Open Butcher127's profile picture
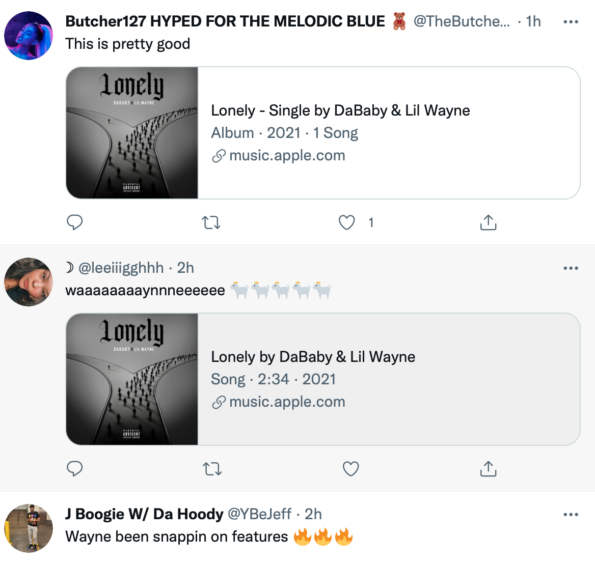The height and width of the screenshot is (563, 595). 28,35
